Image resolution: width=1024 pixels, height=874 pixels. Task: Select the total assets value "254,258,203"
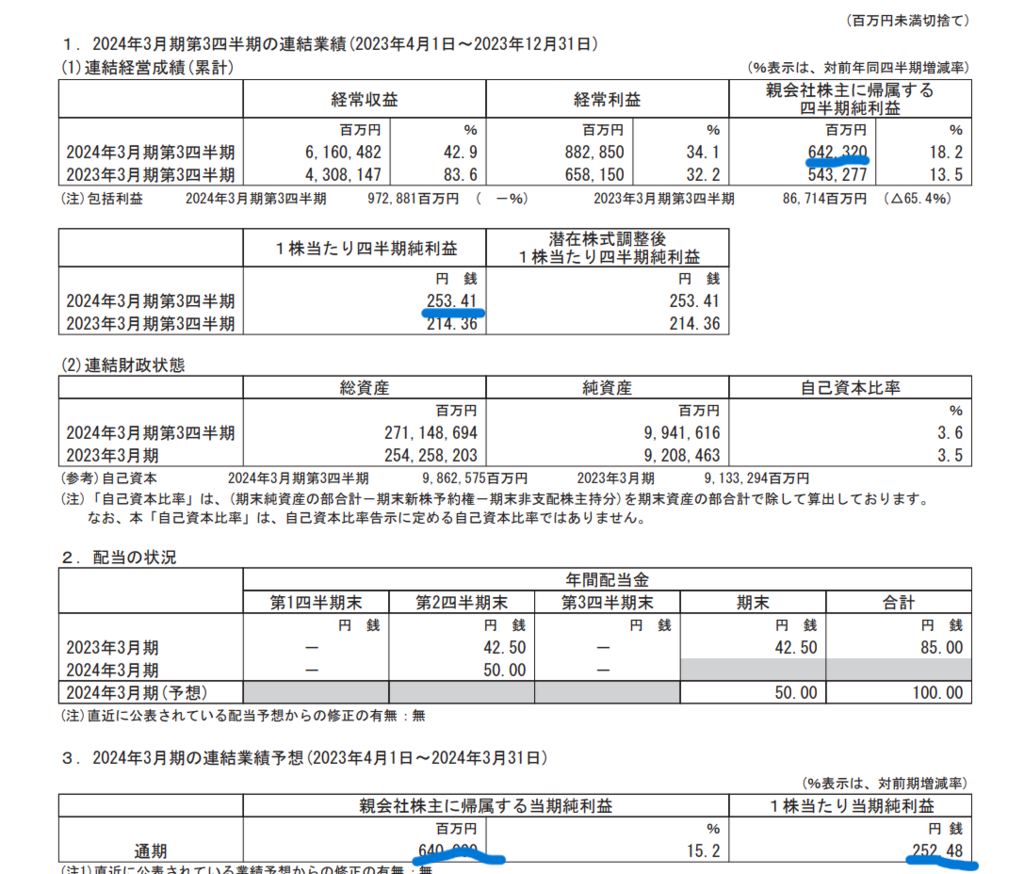[x=431, y=455]
